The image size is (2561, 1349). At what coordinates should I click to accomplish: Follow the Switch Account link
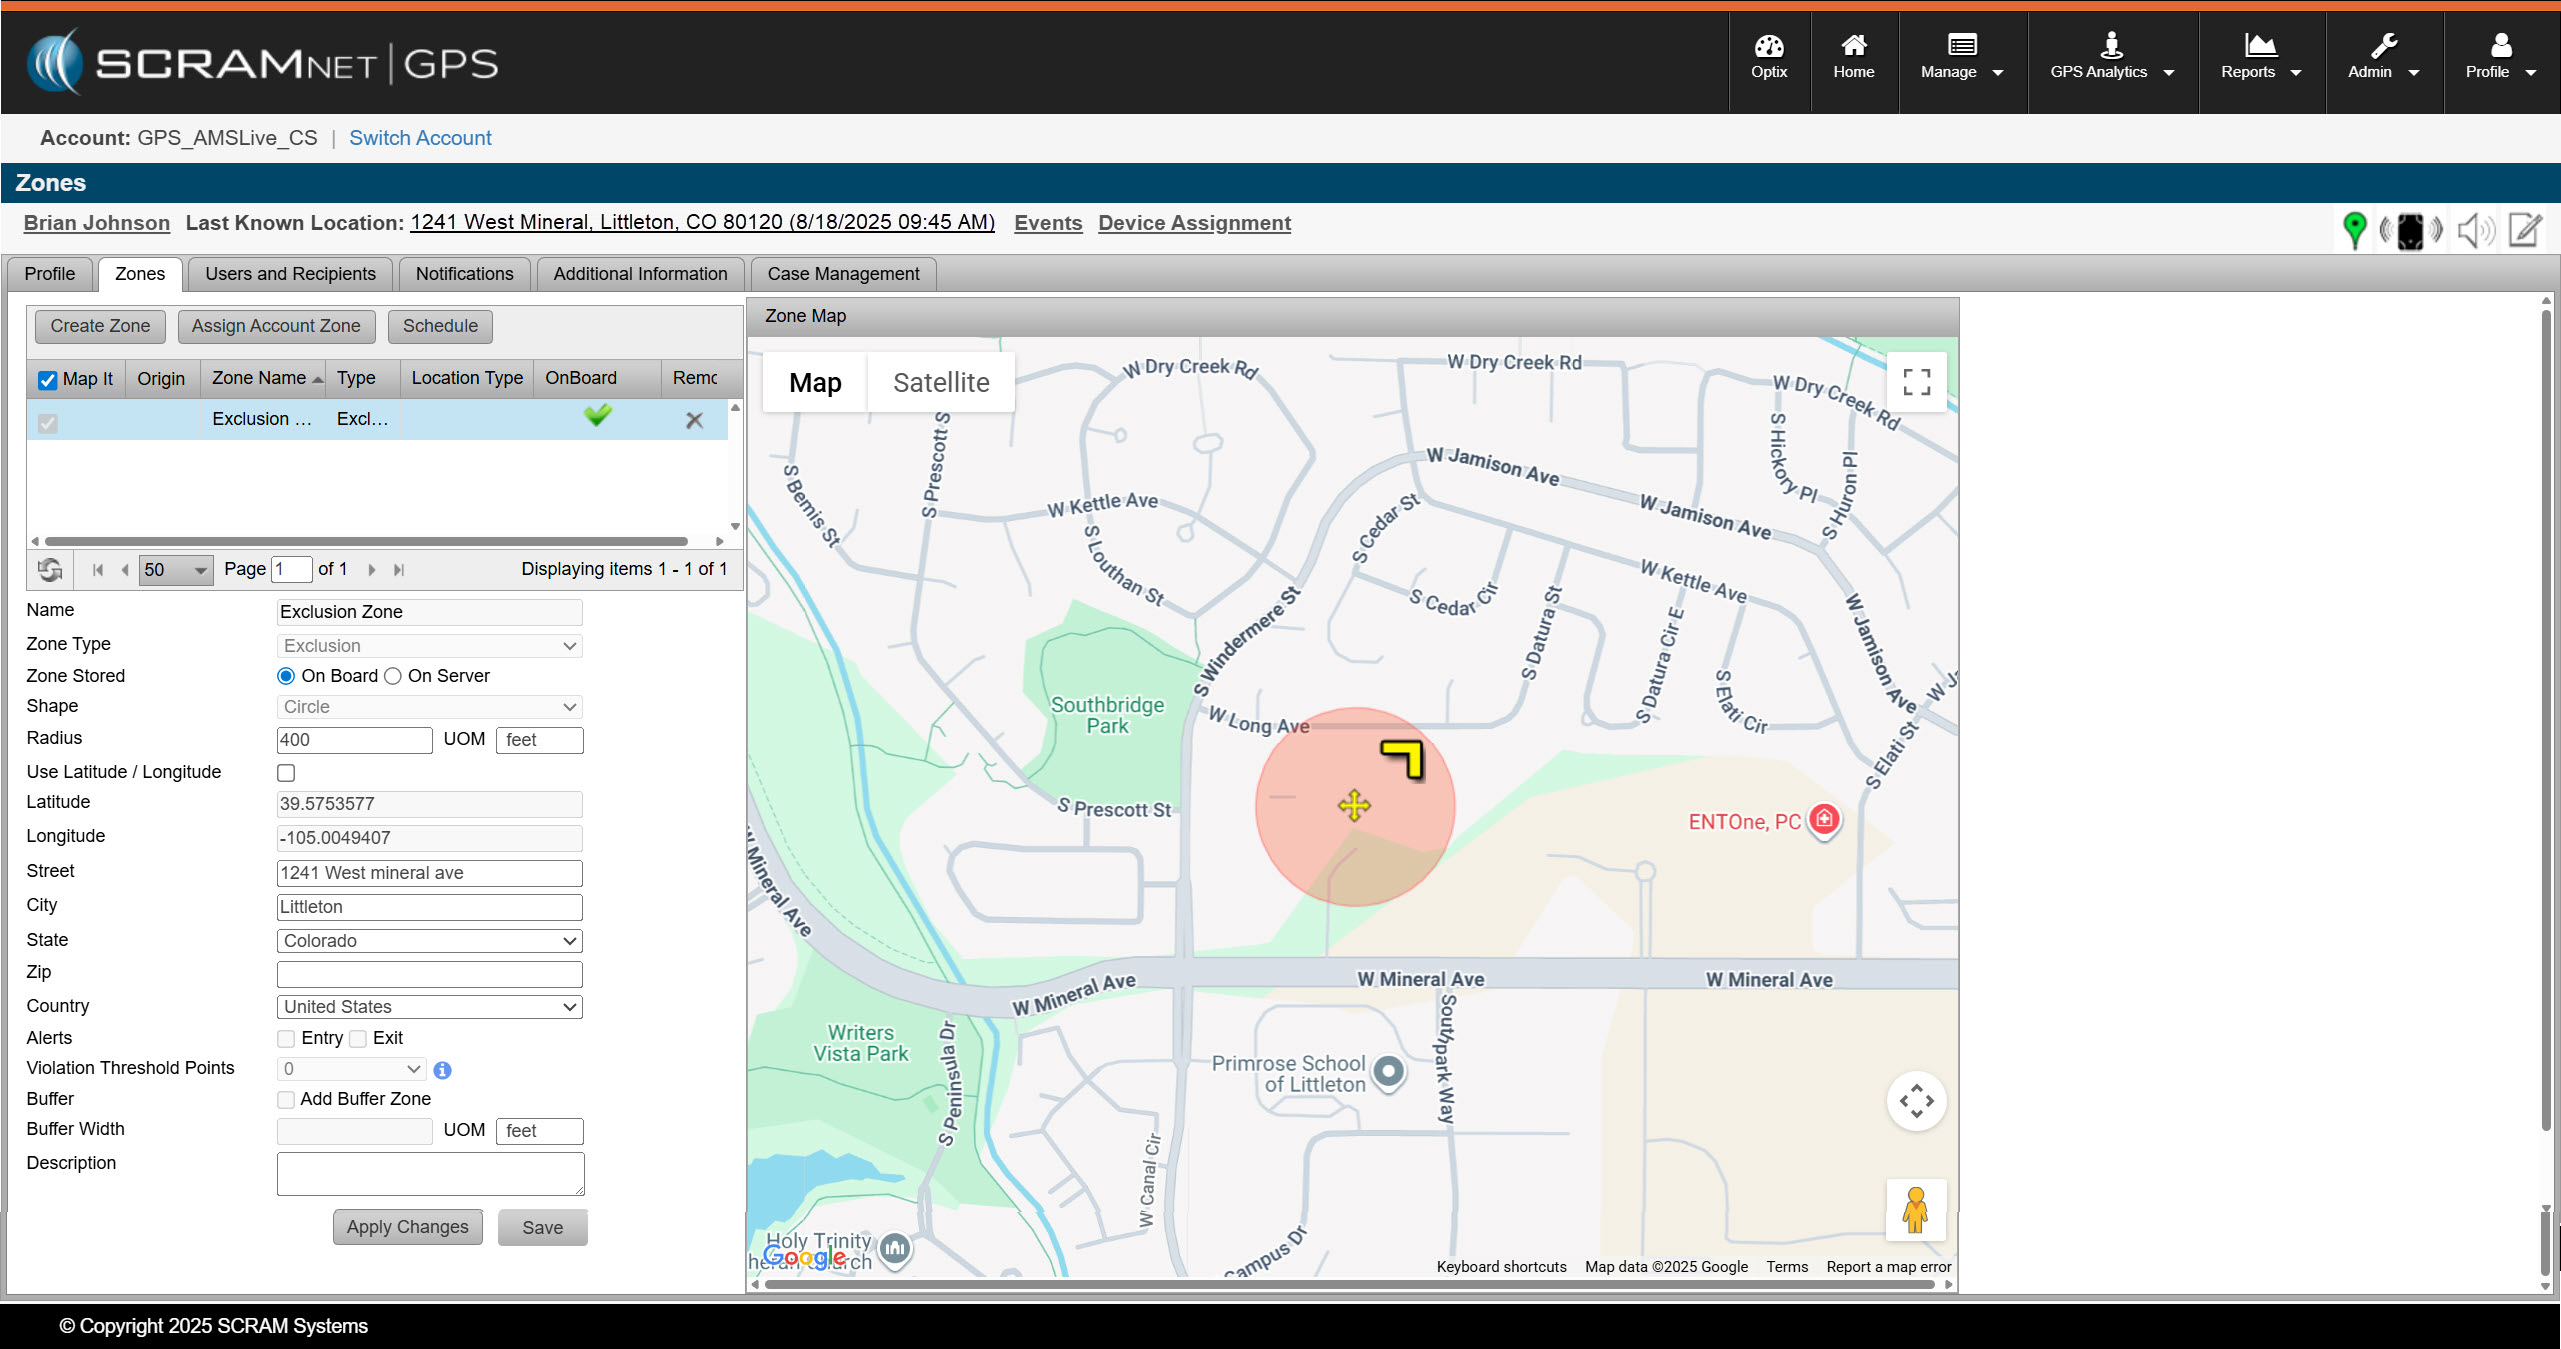[420, 138]
